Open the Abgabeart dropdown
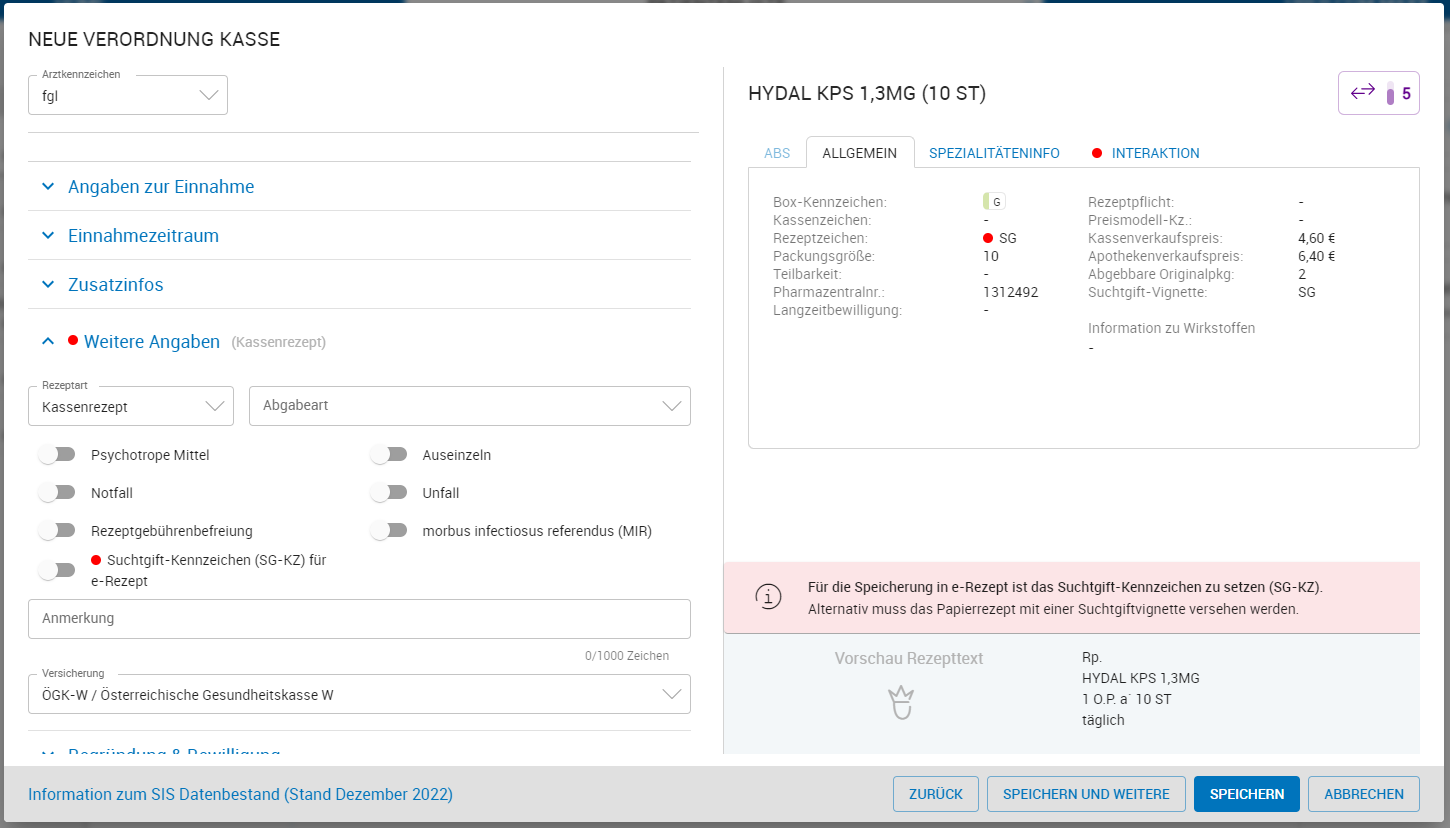This screenshot has height=828, width=1450. click(x=470, y=406)
